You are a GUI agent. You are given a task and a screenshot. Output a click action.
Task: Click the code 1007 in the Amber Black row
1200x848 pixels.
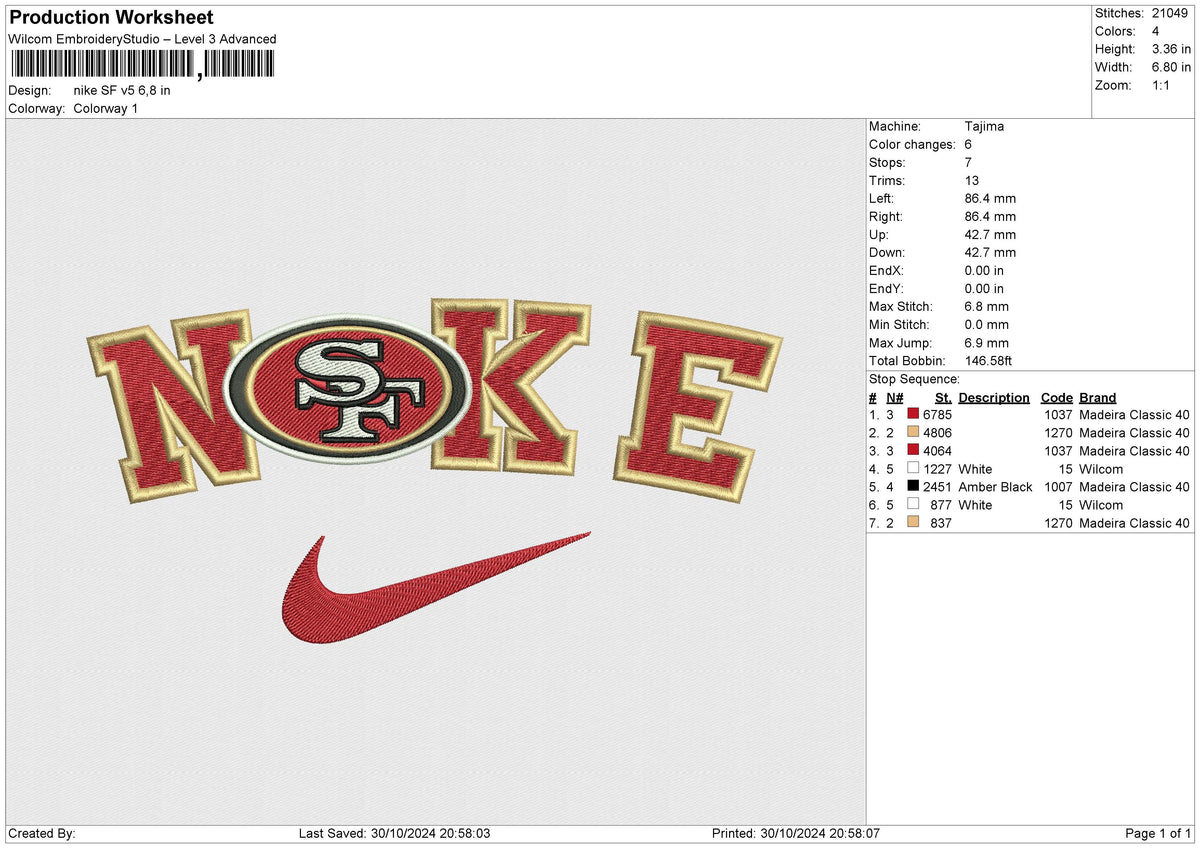1058,487
